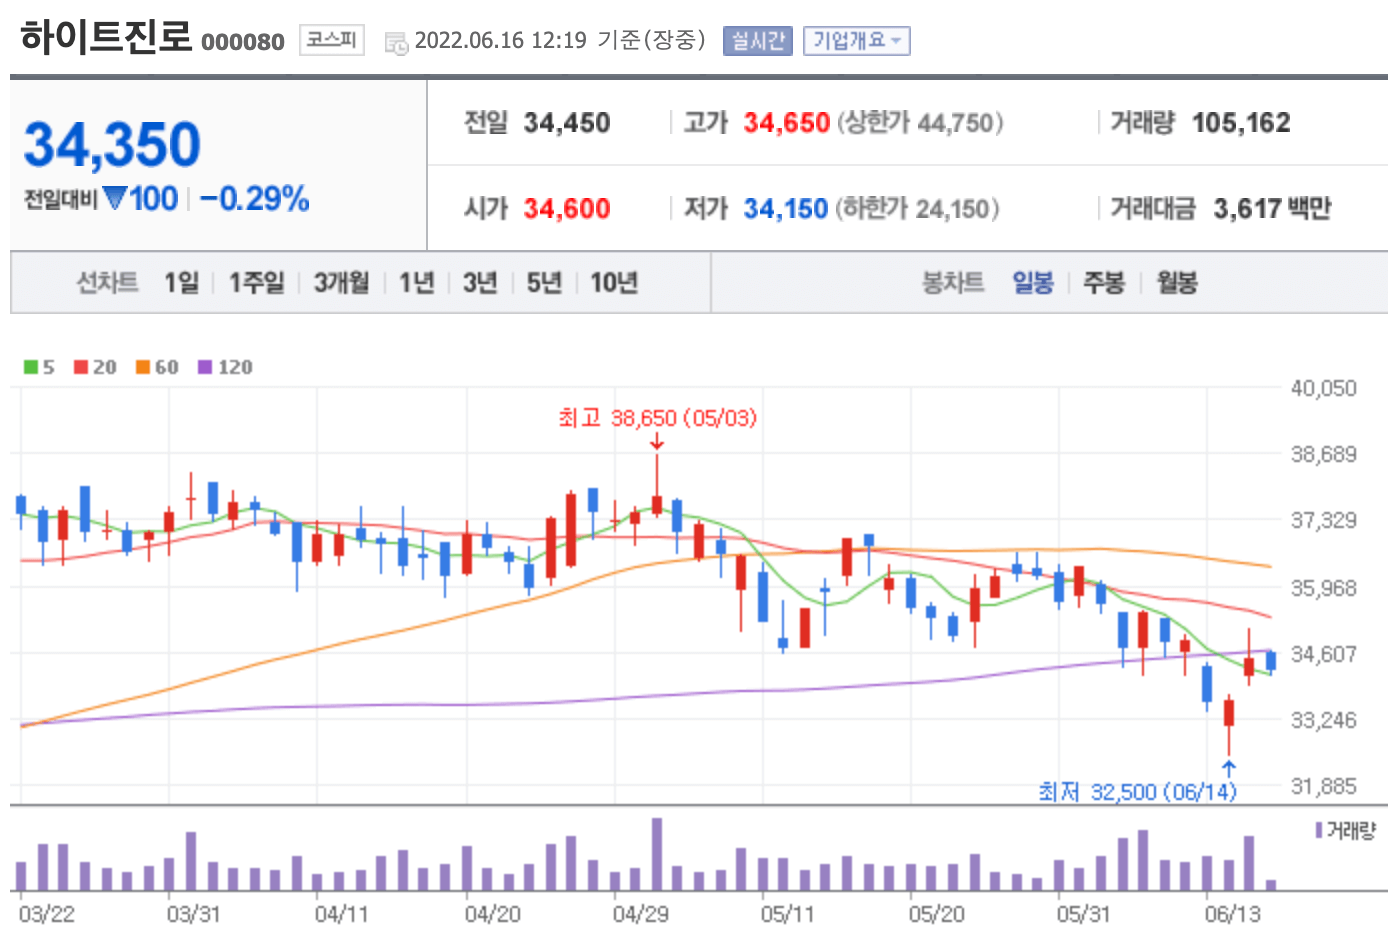Switch to 주봉 candle chart

point(1105,283)
